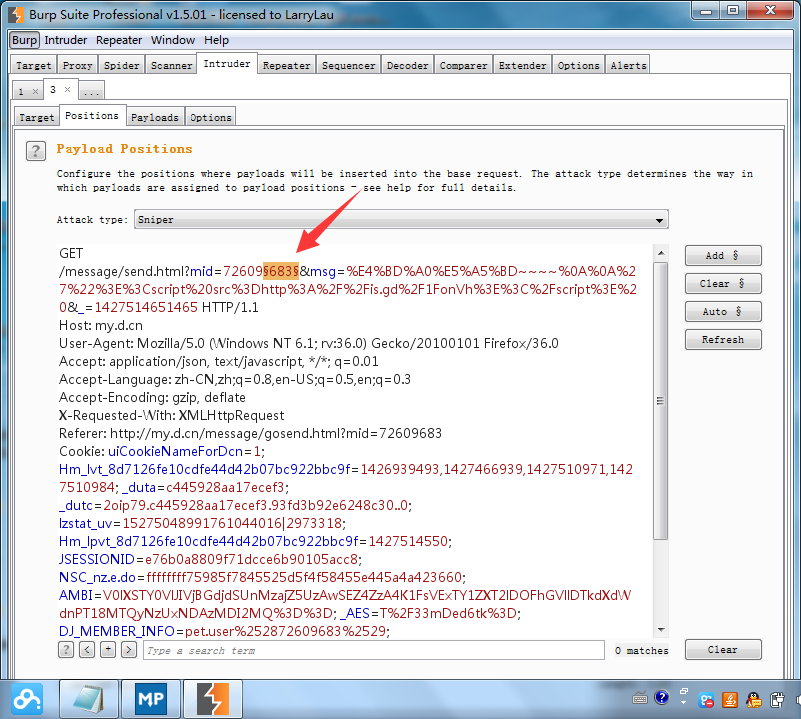Click the highlighted §683§ payload marker
The image size is (801, 719).
pyautogui.click(x=280, y=271)
